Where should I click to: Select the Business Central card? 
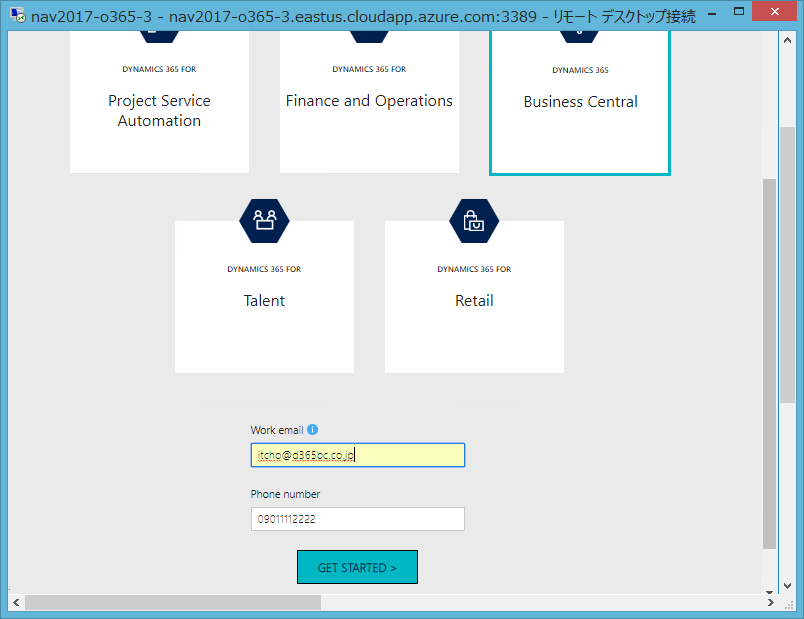pyautogui.click(x=580, y=103)
